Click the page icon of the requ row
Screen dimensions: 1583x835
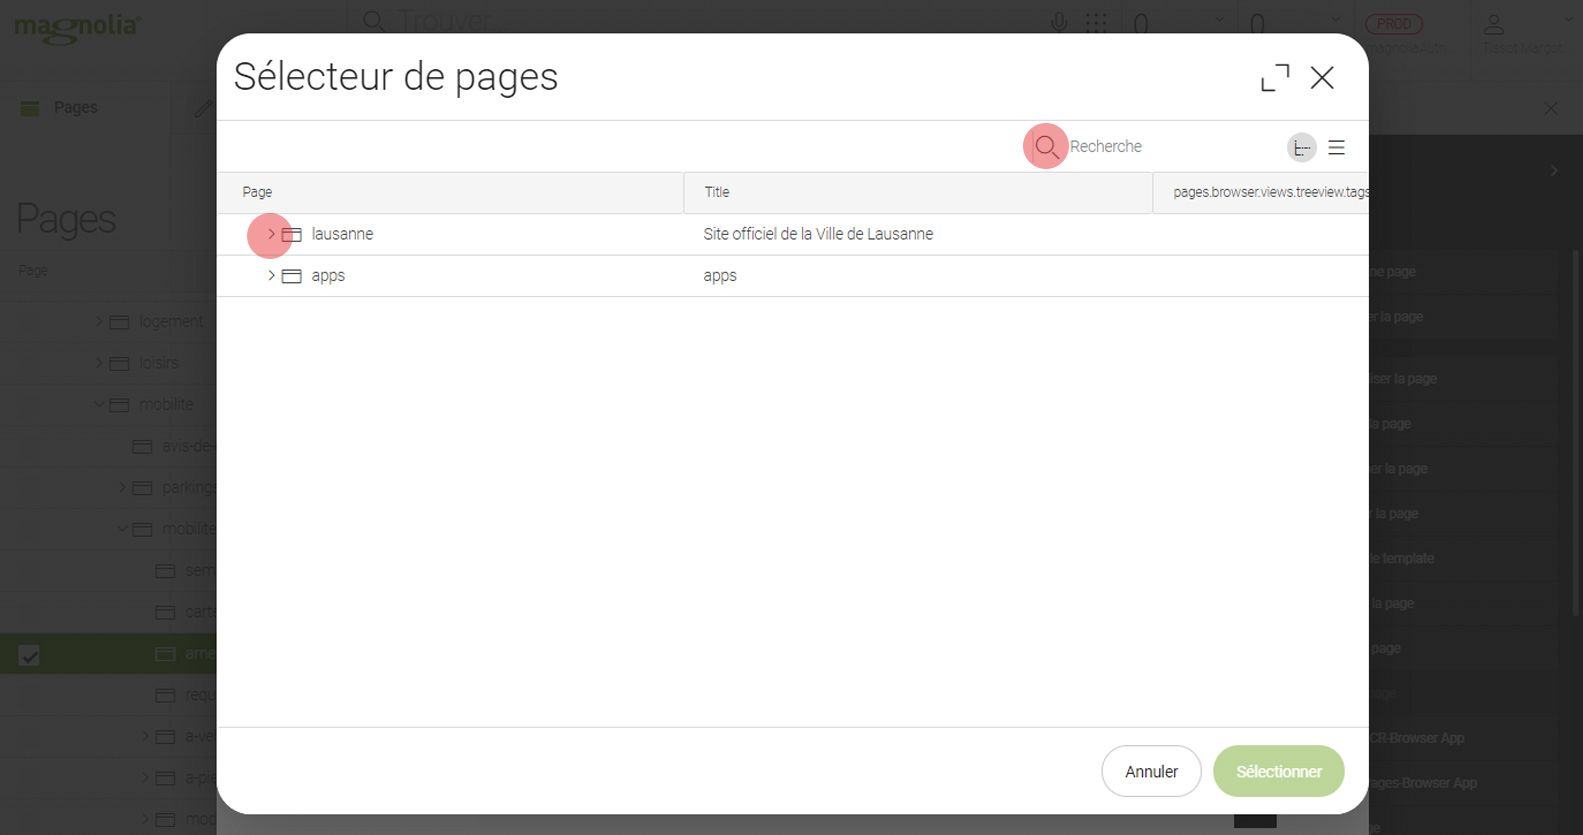pyautogui.click(x=166, y=695)
